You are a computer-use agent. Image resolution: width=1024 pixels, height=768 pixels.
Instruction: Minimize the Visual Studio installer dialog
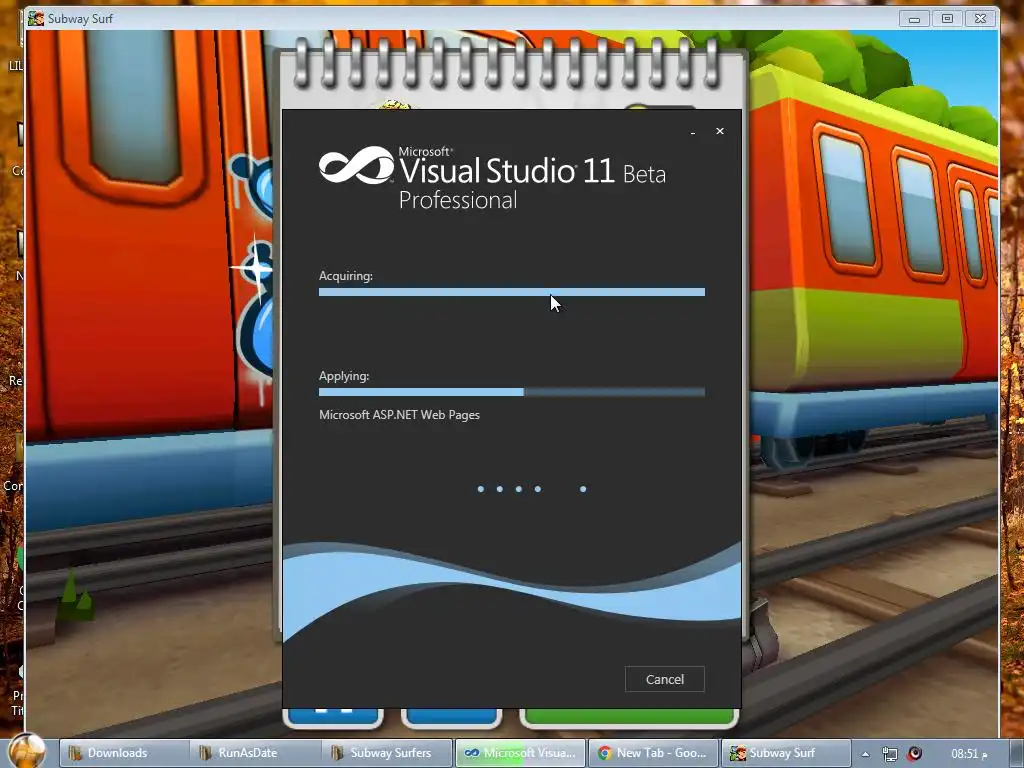[x=693, y=132]
